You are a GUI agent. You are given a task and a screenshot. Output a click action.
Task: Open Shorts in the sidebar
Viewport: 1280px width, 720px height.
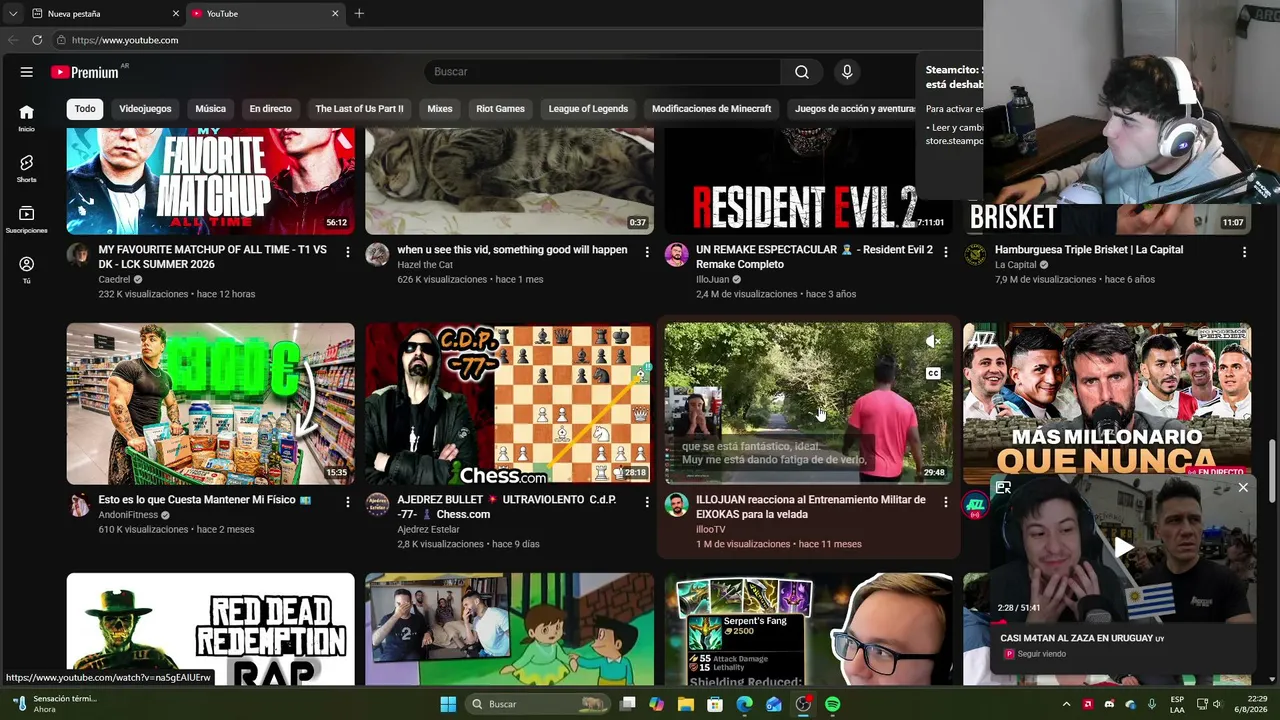(x=26, y=168)
